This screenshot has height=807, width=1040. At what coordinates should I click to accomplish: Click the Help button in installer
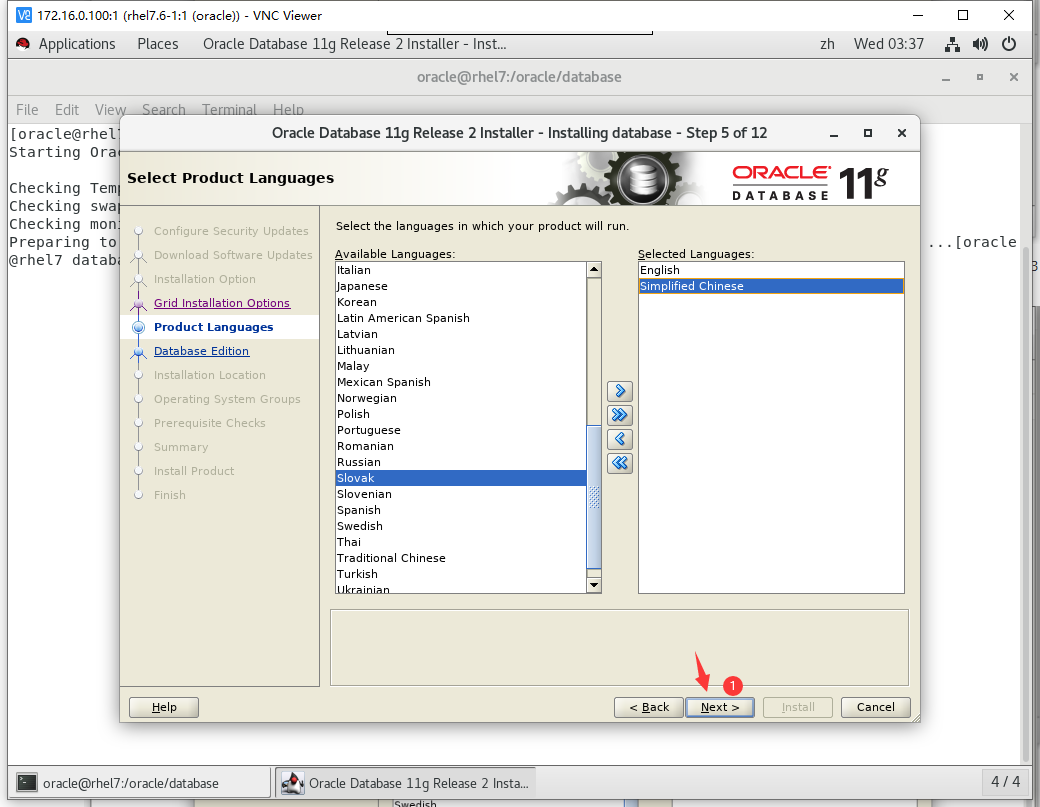[x=164, y=708]
